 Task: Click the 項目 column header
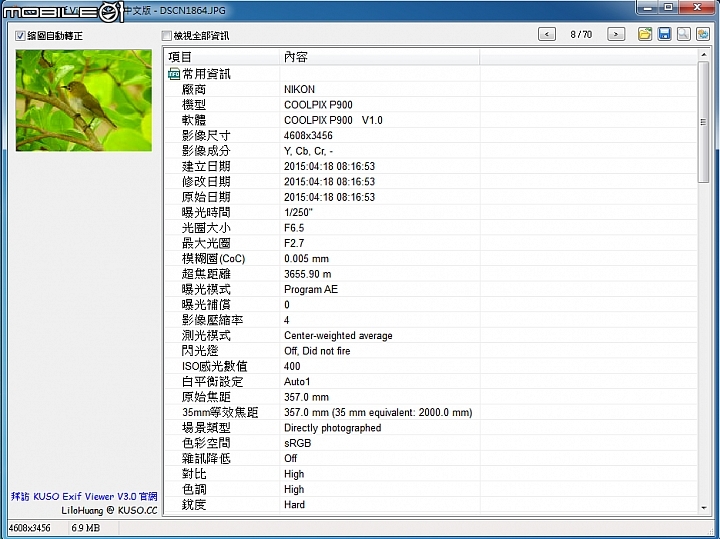(x=222, y=57)
